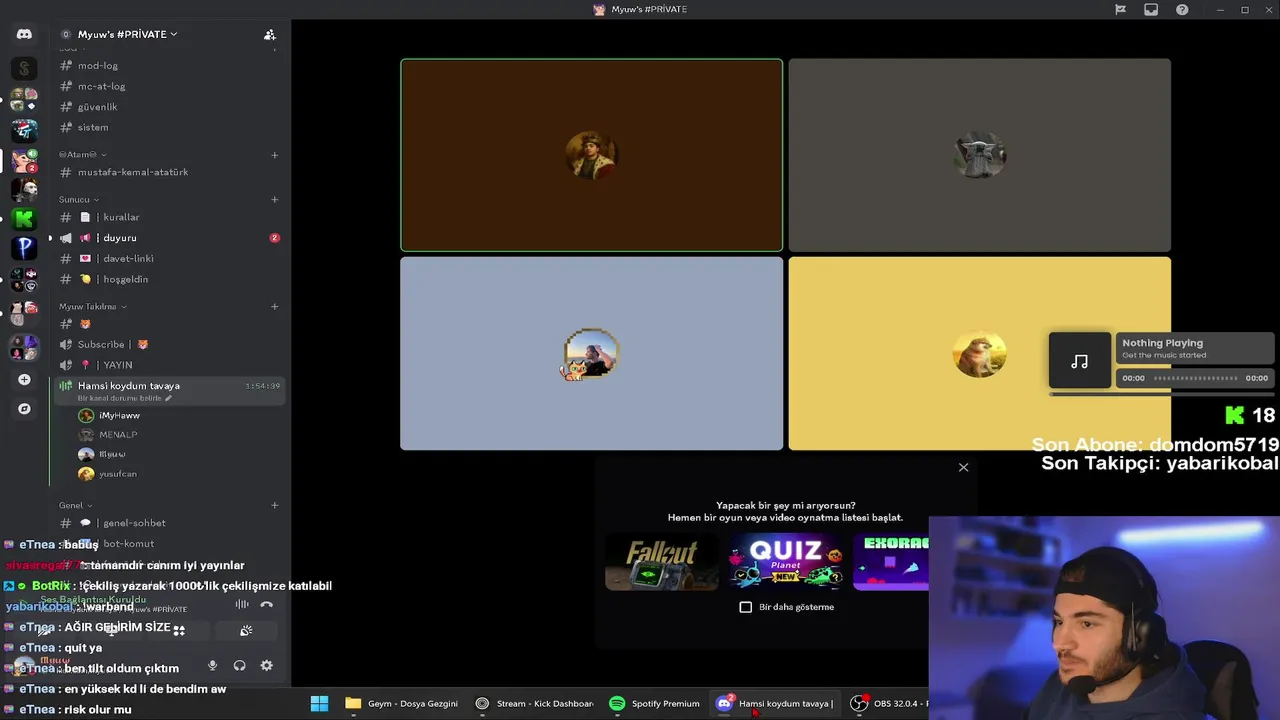The width and height of the screenshot is (1280, 720).
Task: Collapse the Genel category
Action: click(x=75, y=505)
